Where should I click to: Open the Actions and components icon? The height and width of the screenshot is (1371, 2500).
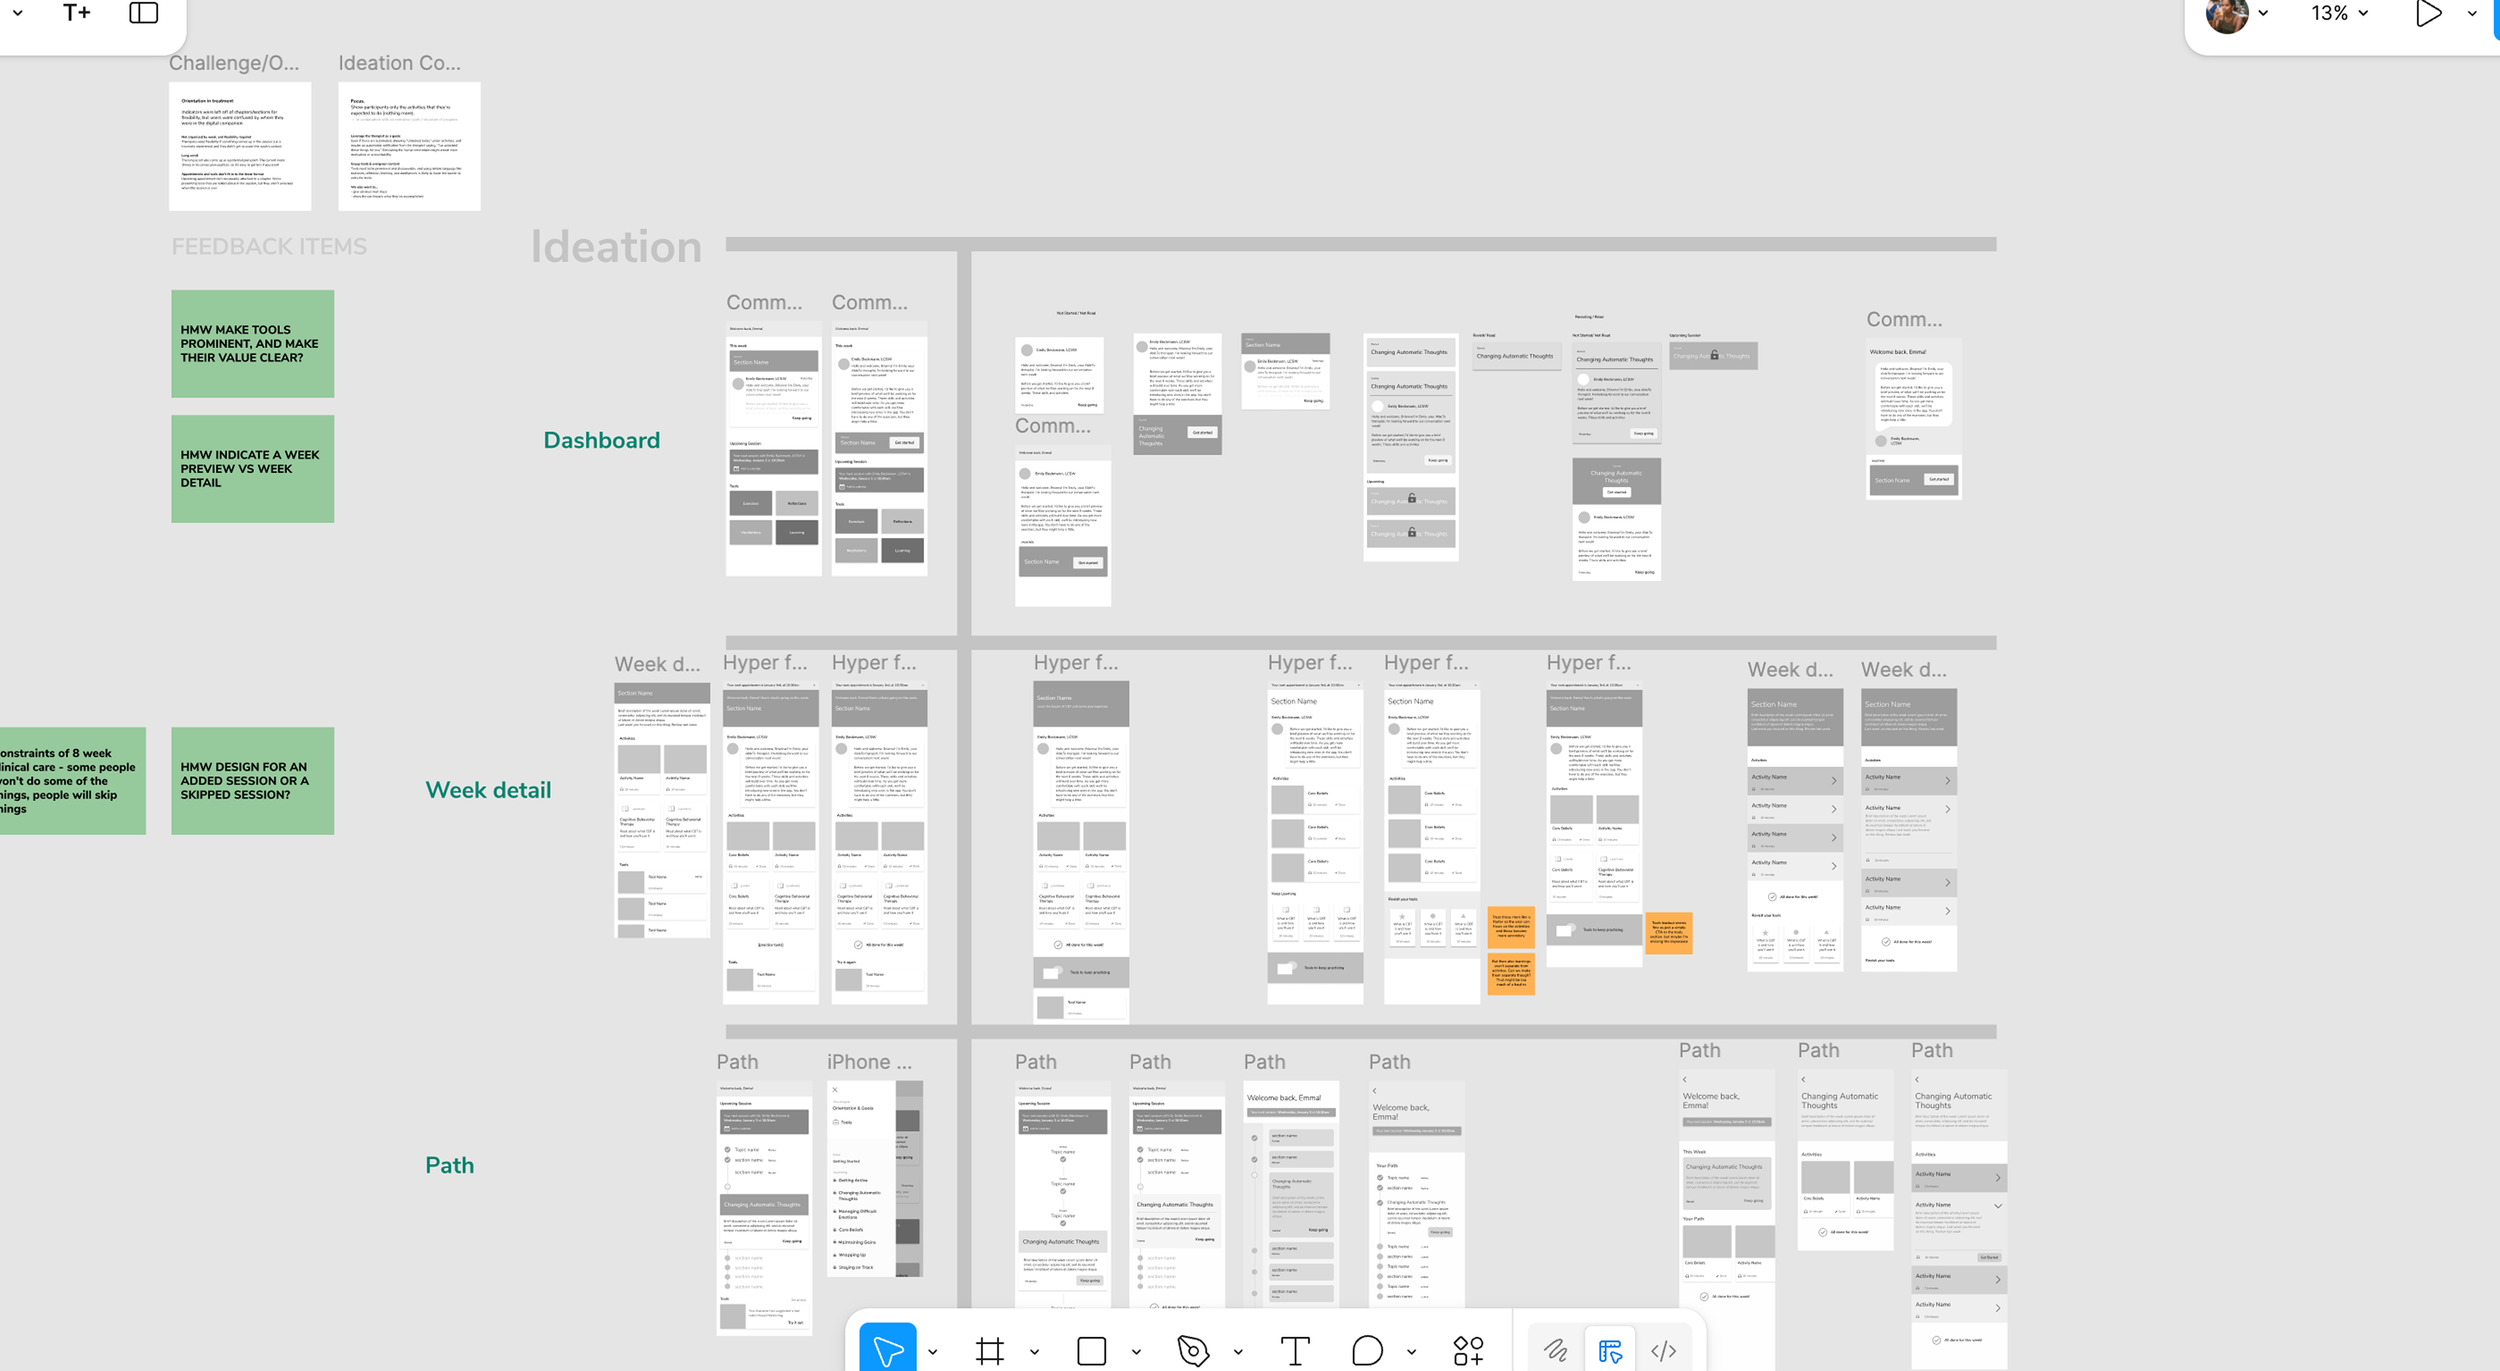coord(1468,1351)
